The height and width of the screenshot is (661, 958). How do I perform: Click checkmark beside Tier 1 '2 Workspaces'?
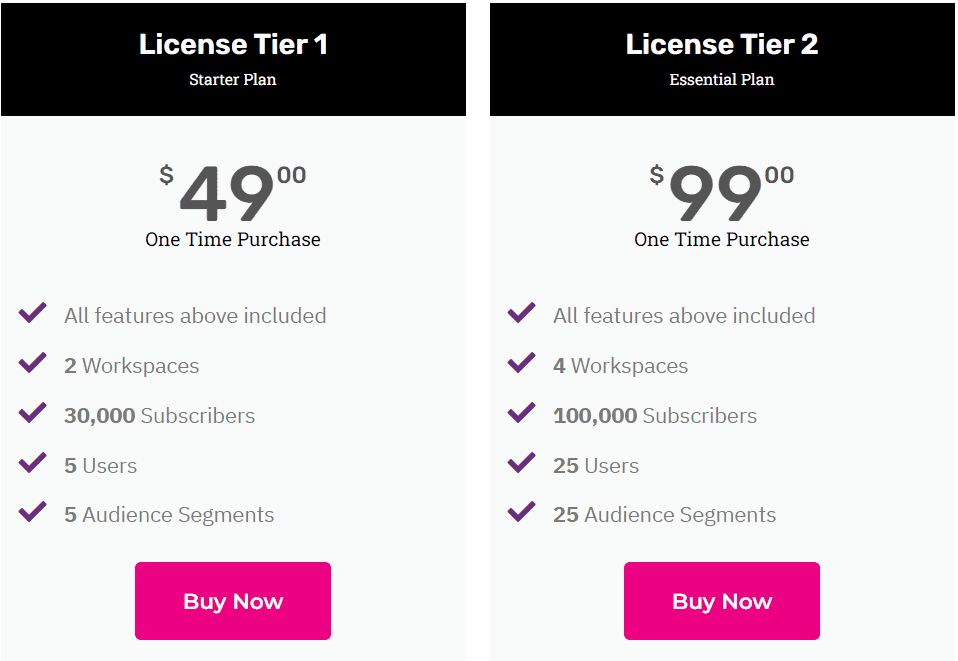click(33, 363)
